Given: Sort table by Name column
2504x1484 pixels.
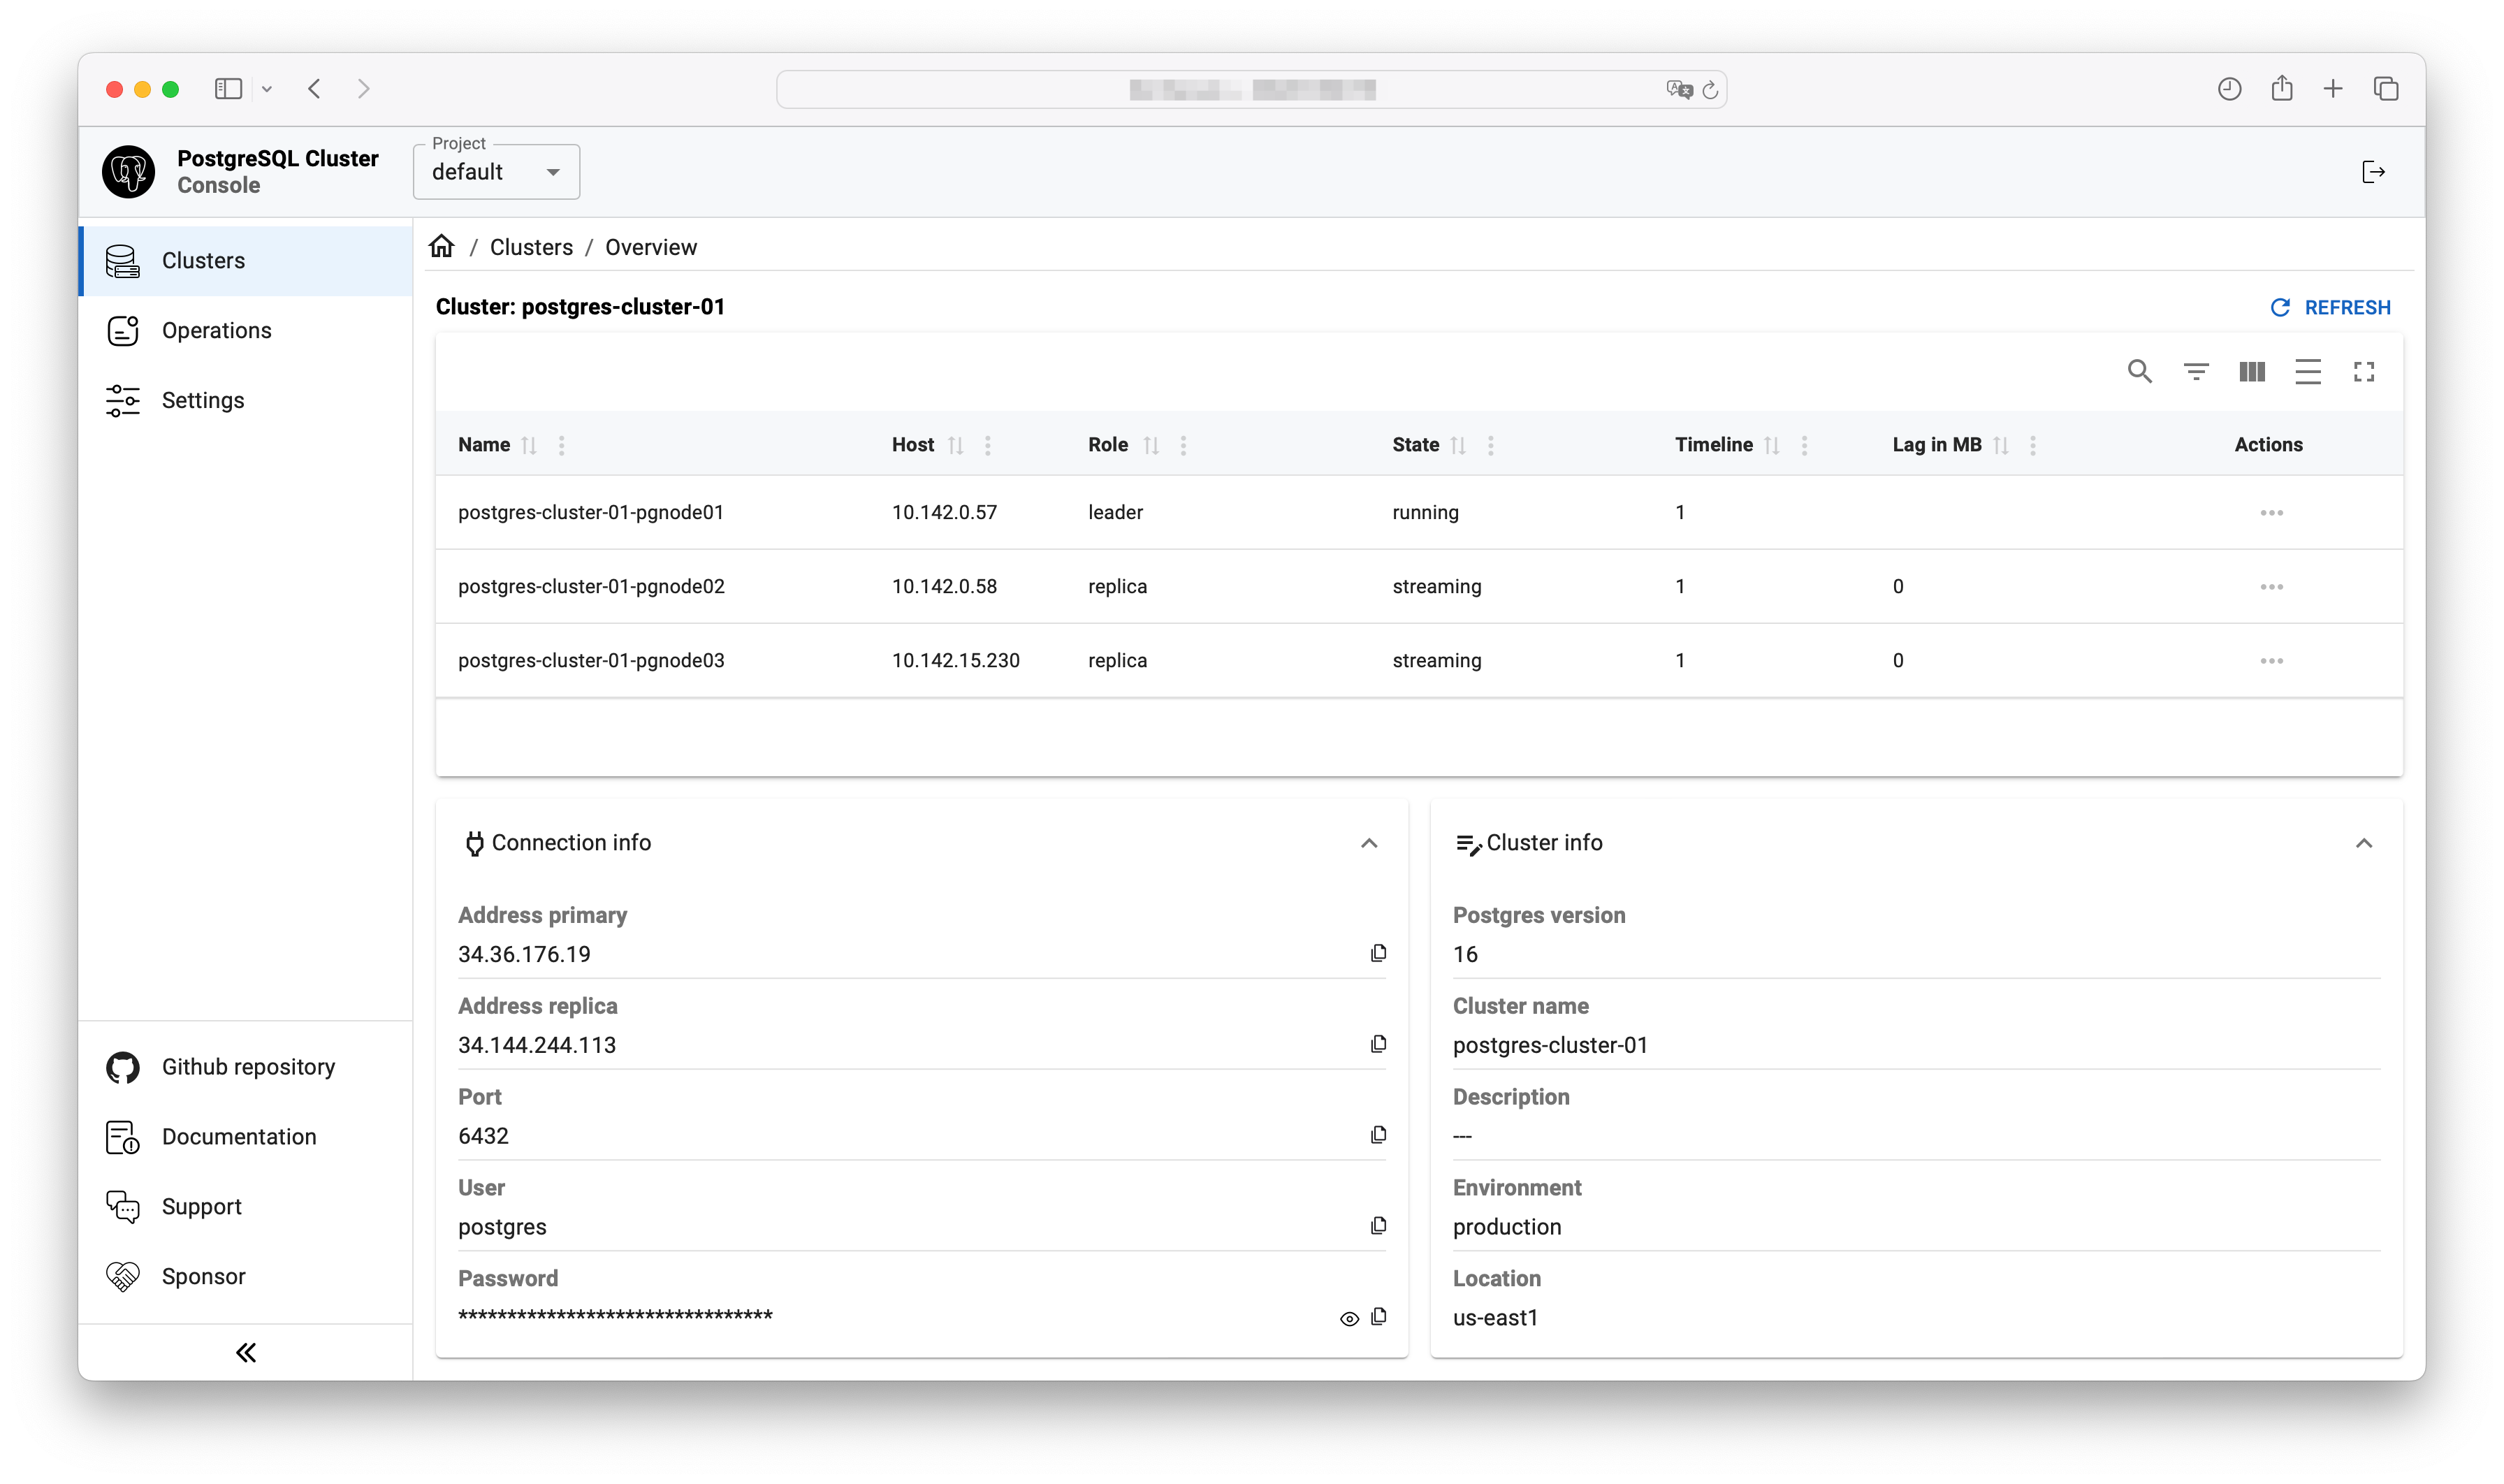Looking at the screenshot, I should [529, 446].
